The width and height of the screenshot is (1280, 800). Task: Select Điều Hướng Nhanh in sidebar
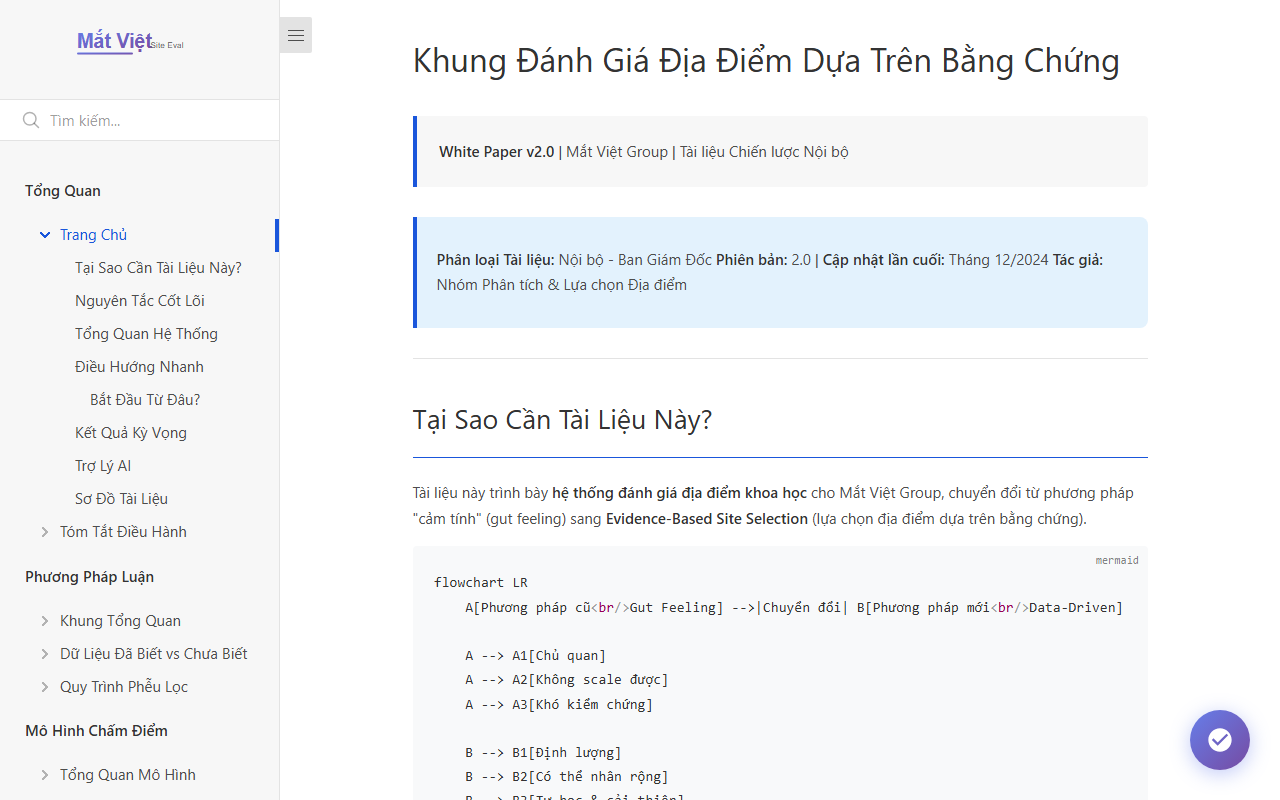point(139,367)
